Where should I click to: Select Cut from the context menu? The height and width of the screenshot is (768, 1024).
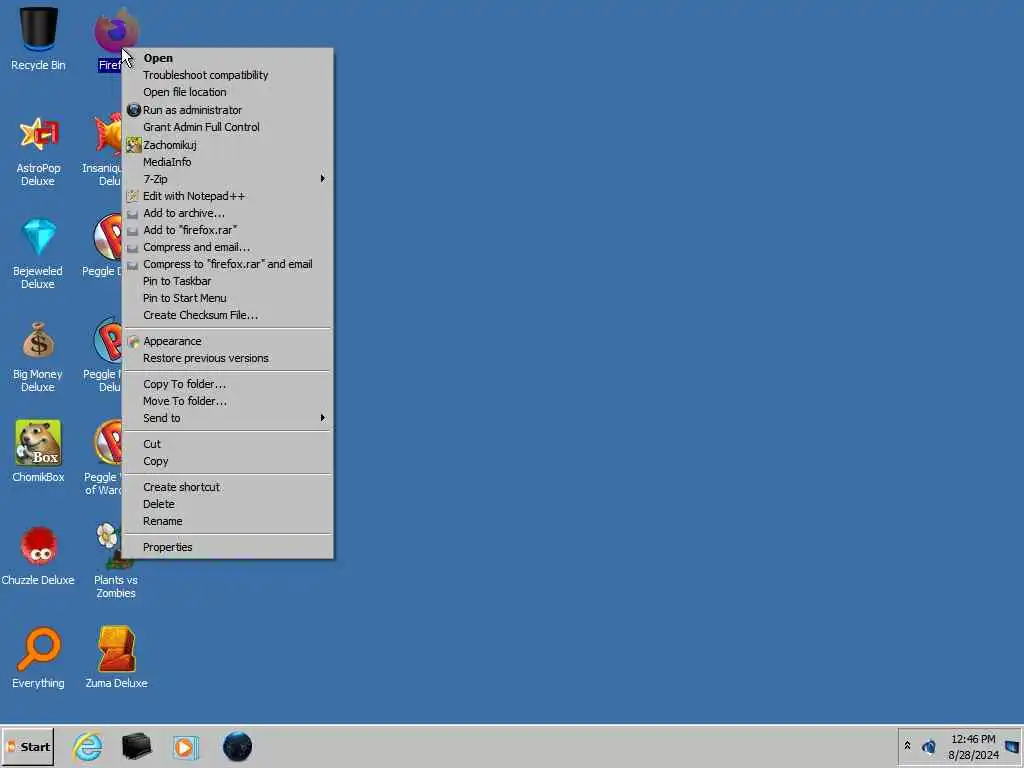click(227, 444)
